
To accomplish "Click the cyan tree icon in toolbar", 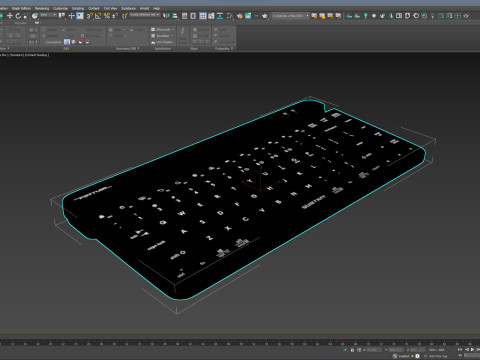I will pos(366,15).
